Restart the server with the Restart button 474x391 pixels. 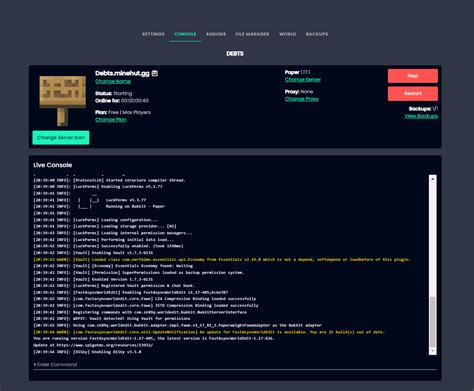[413, 94]
